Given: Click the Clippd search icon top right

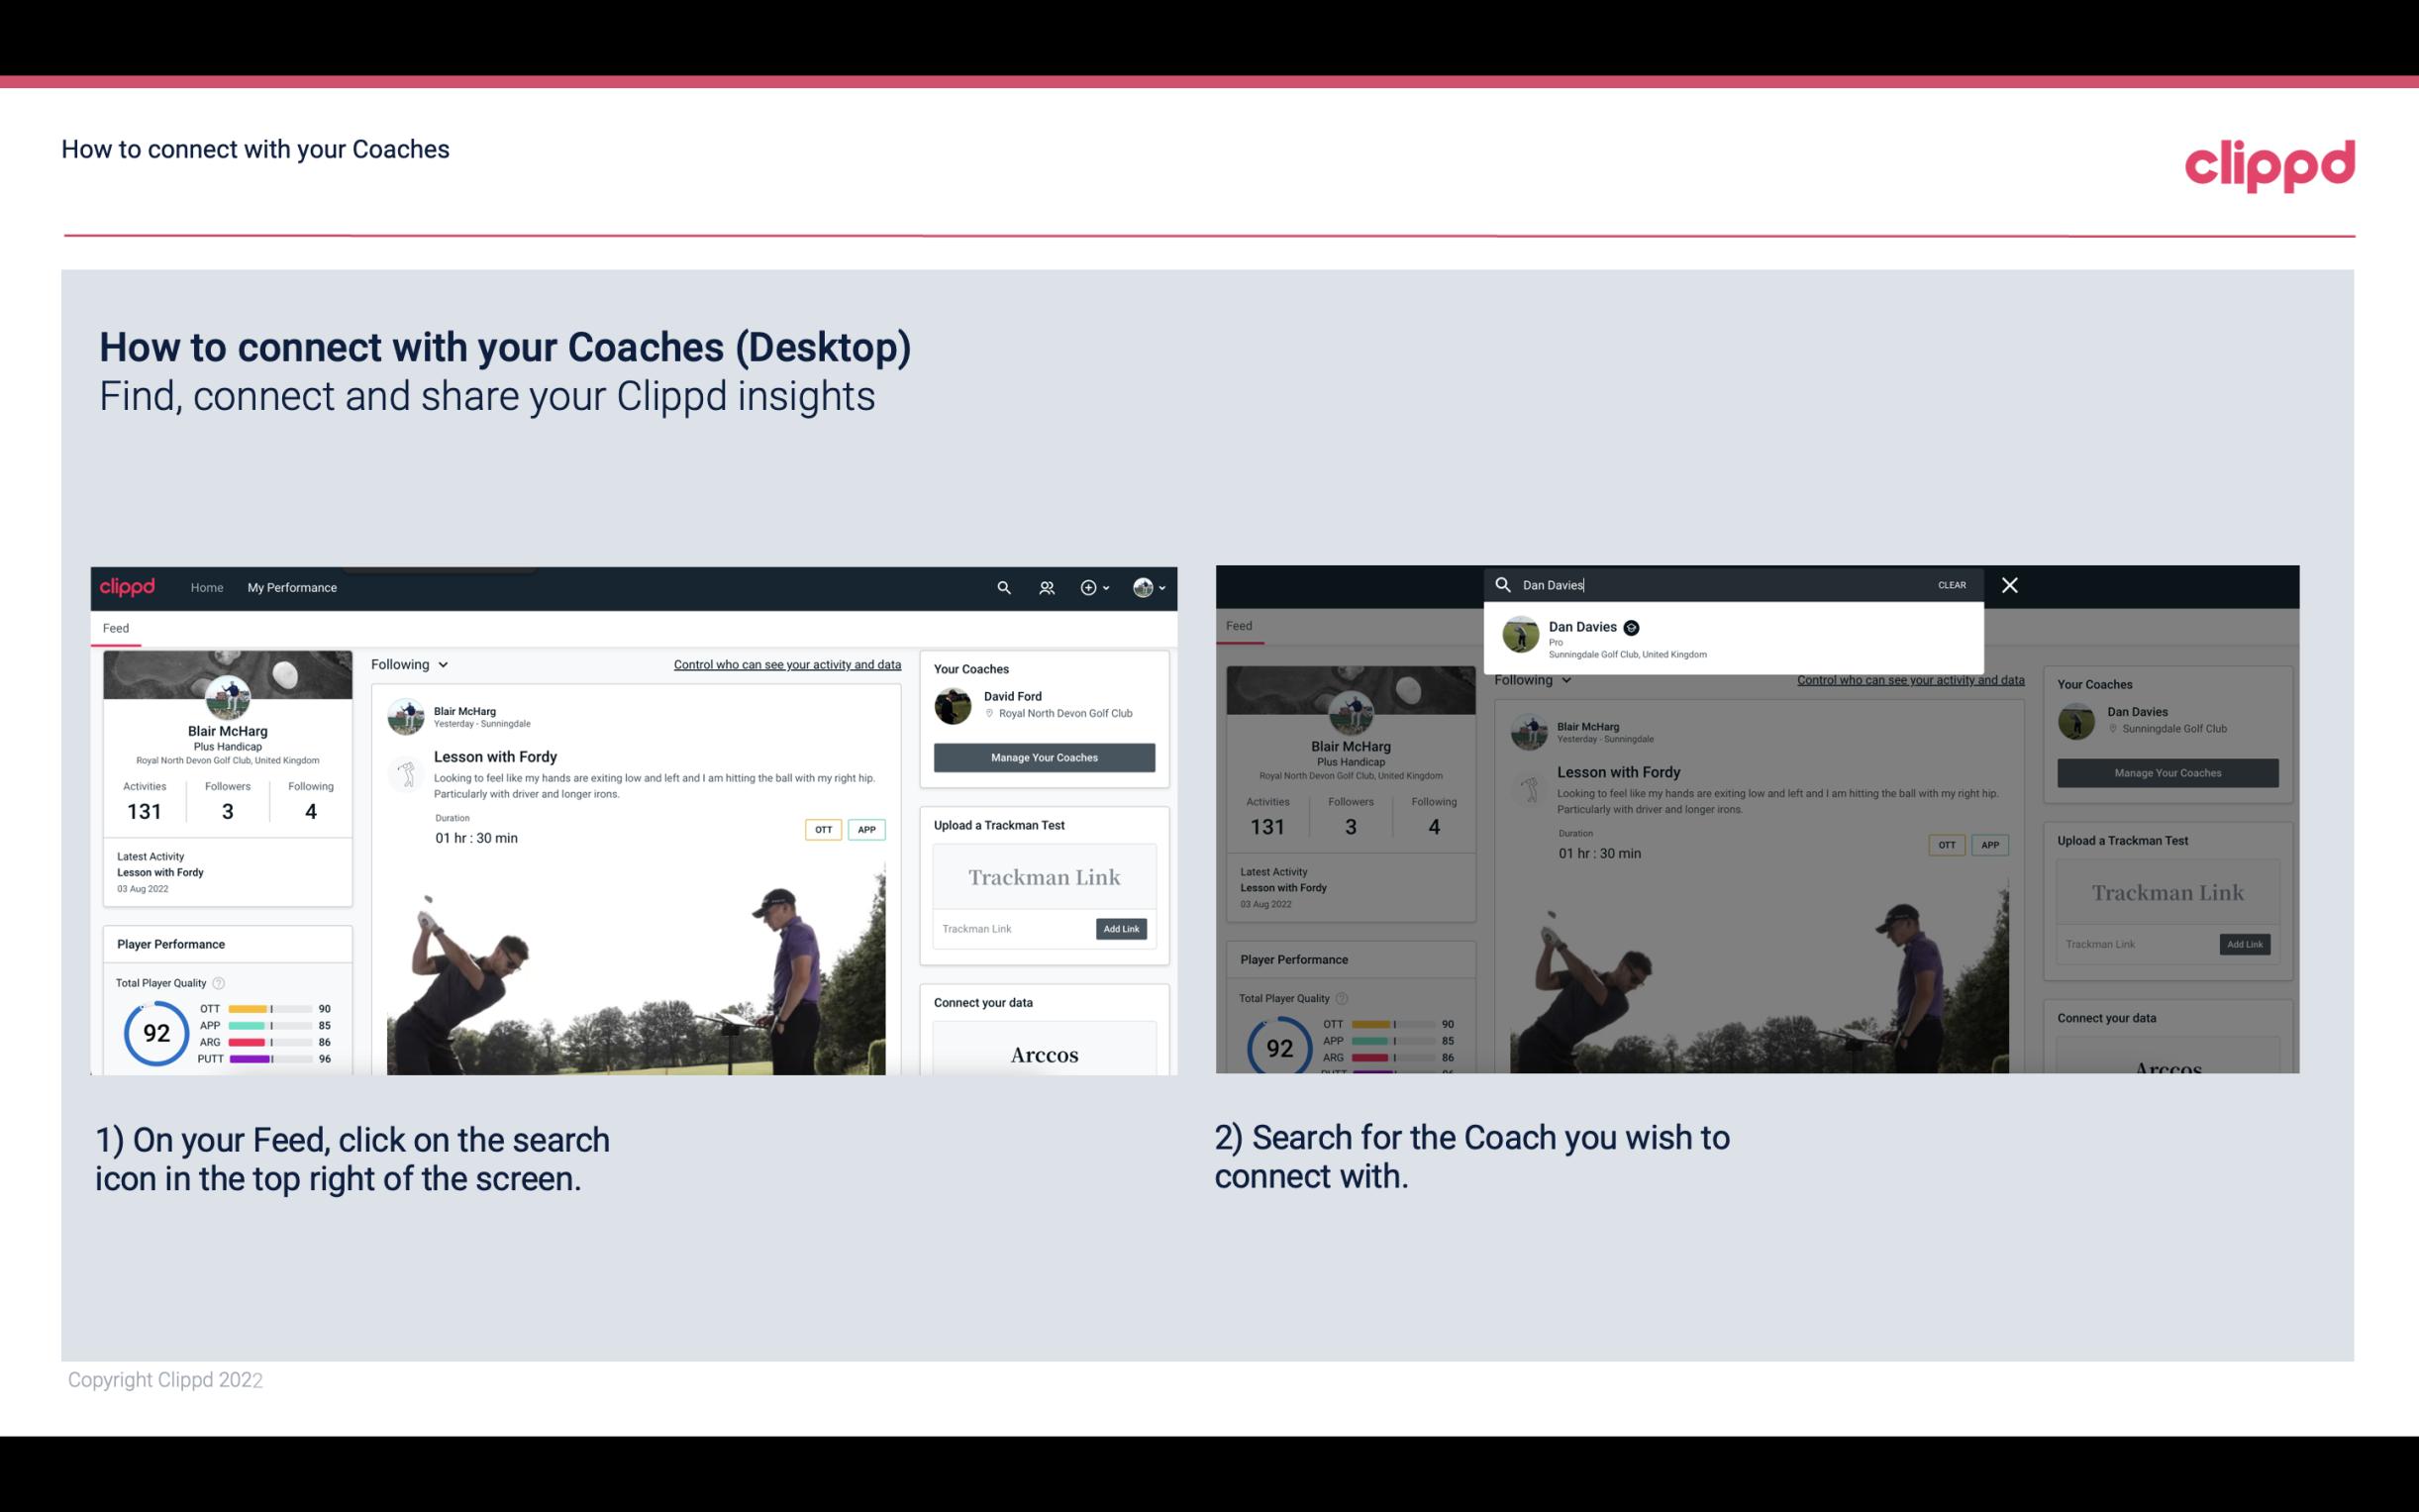Looking at the screenshot, I should pos(1001,587).
